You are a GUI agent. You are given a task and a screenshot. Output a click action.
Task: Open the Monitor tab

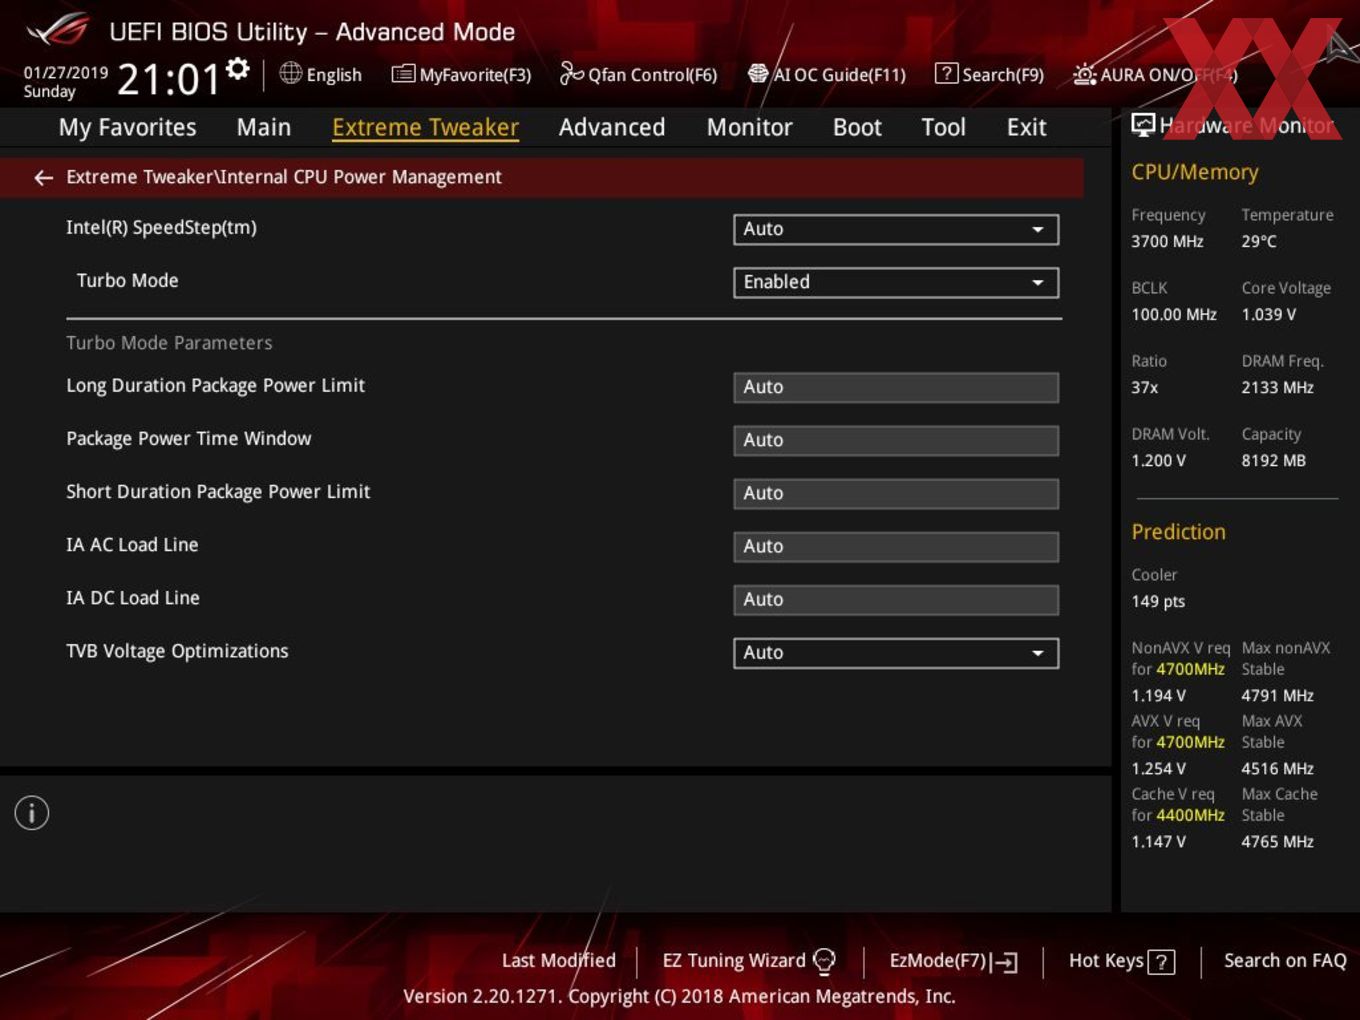(750, 127)
